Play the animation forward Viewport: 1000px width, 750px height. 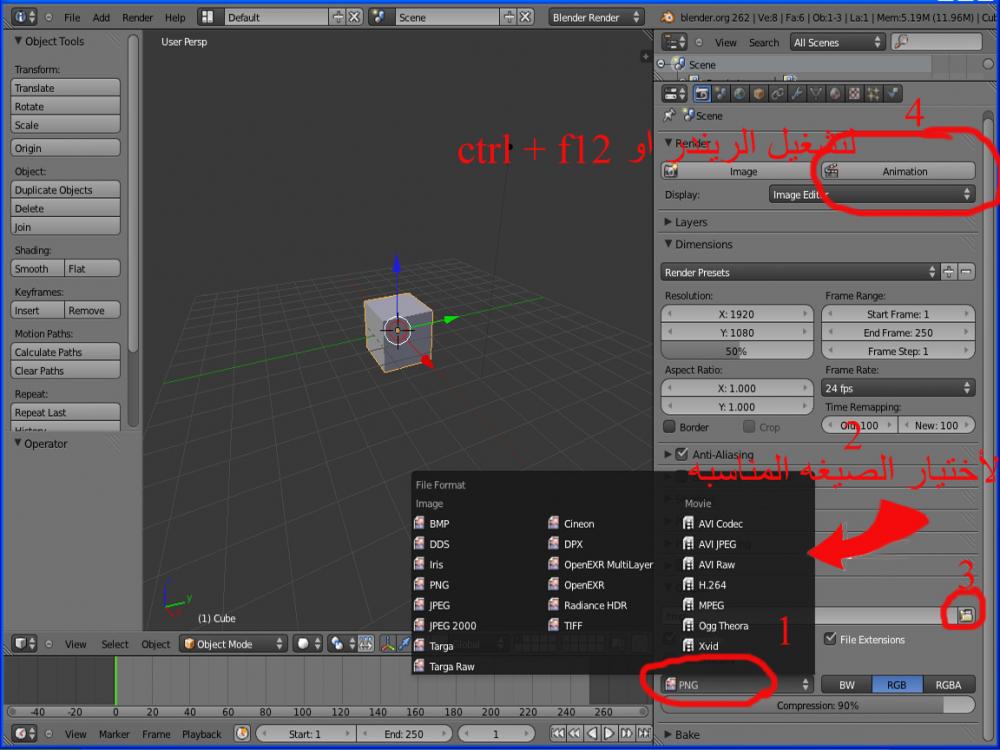tap(609, 733)
